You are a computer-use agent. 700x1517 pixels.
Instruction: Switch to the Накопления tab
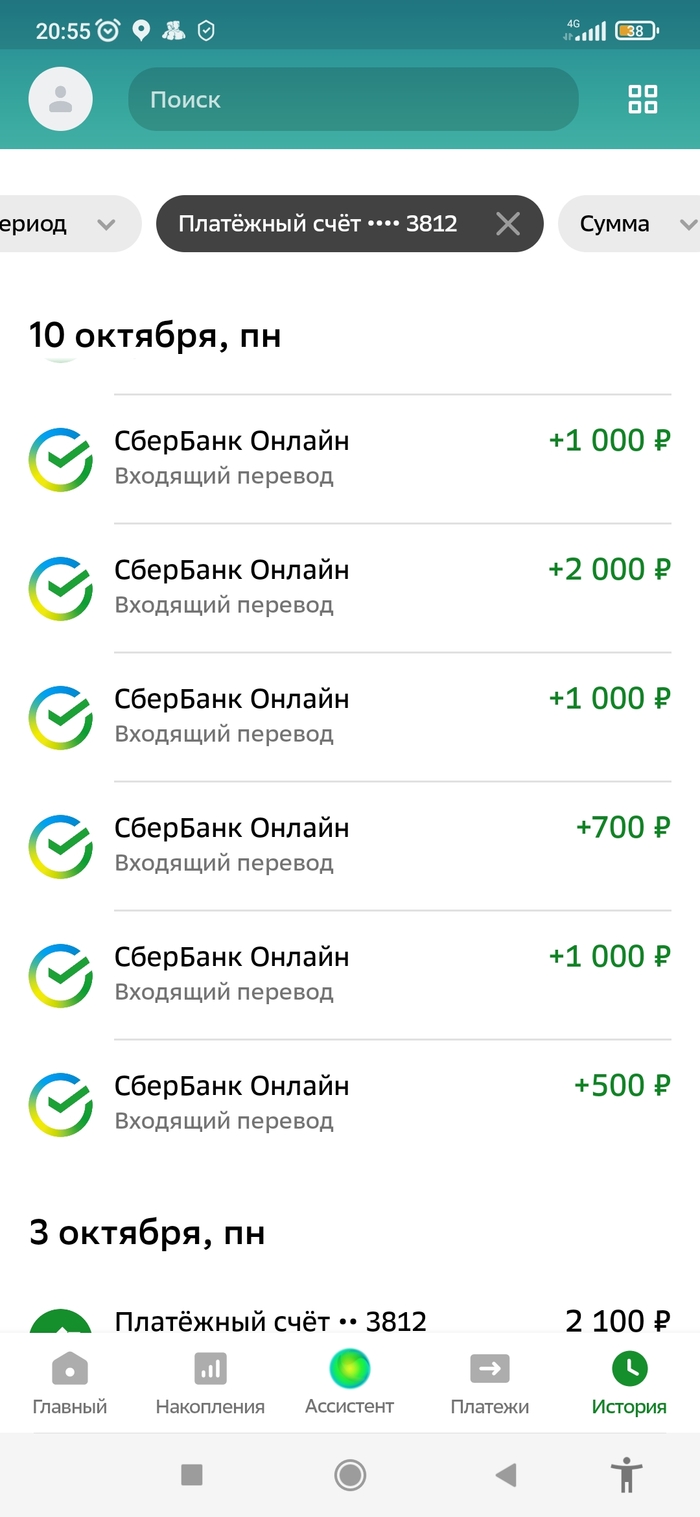210,1383
